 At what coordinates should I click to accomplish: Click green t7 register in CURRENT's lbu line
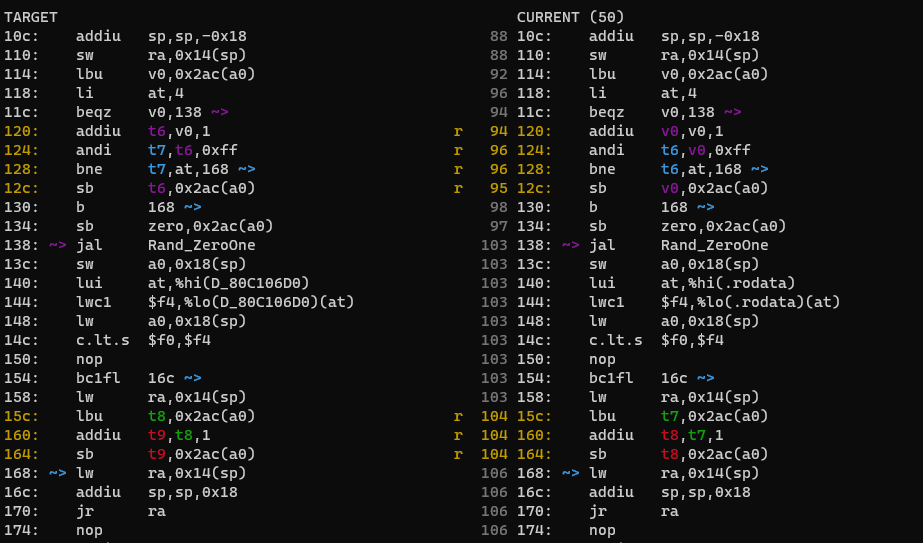coord(669,416)
